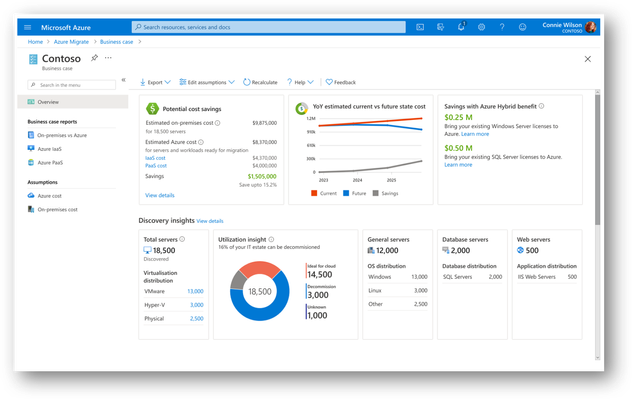Click the Database servers icon
This screenshot has width=633, height=400.
tap(446, 250)
